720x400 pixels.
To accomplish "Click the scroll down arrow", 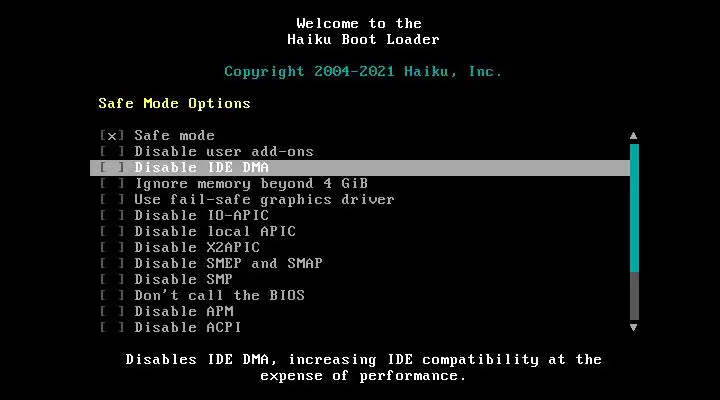I will click(x=634, y=327).
